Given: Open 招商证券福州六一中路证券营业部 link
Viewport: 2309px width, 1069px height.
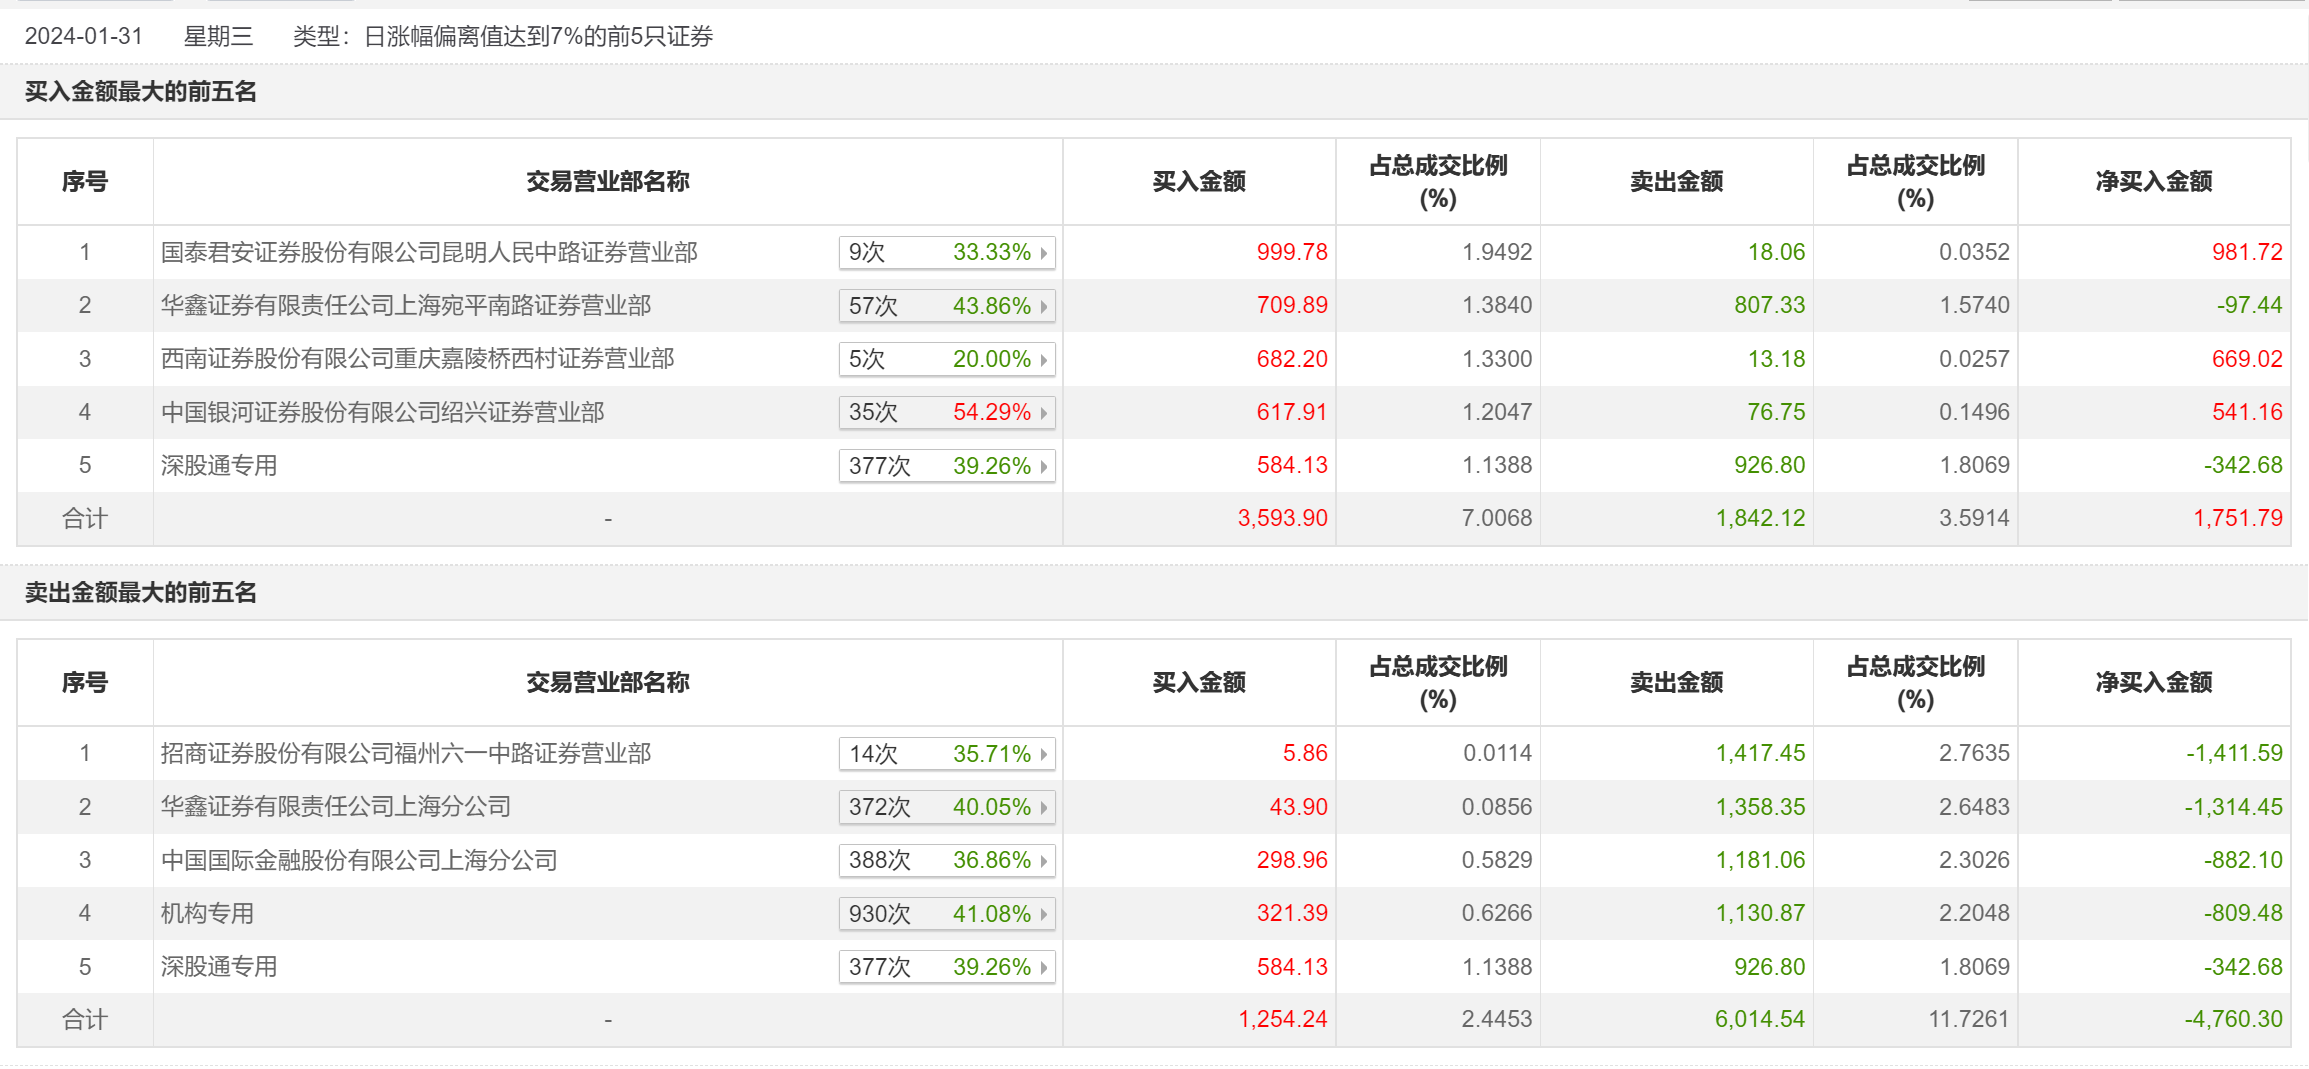Looking at the screenshot, I should coord(406,753).
